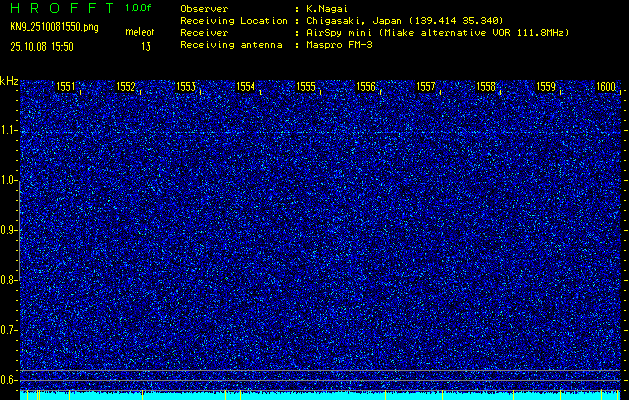Click the 1.0.0f version label

(138, 8)
